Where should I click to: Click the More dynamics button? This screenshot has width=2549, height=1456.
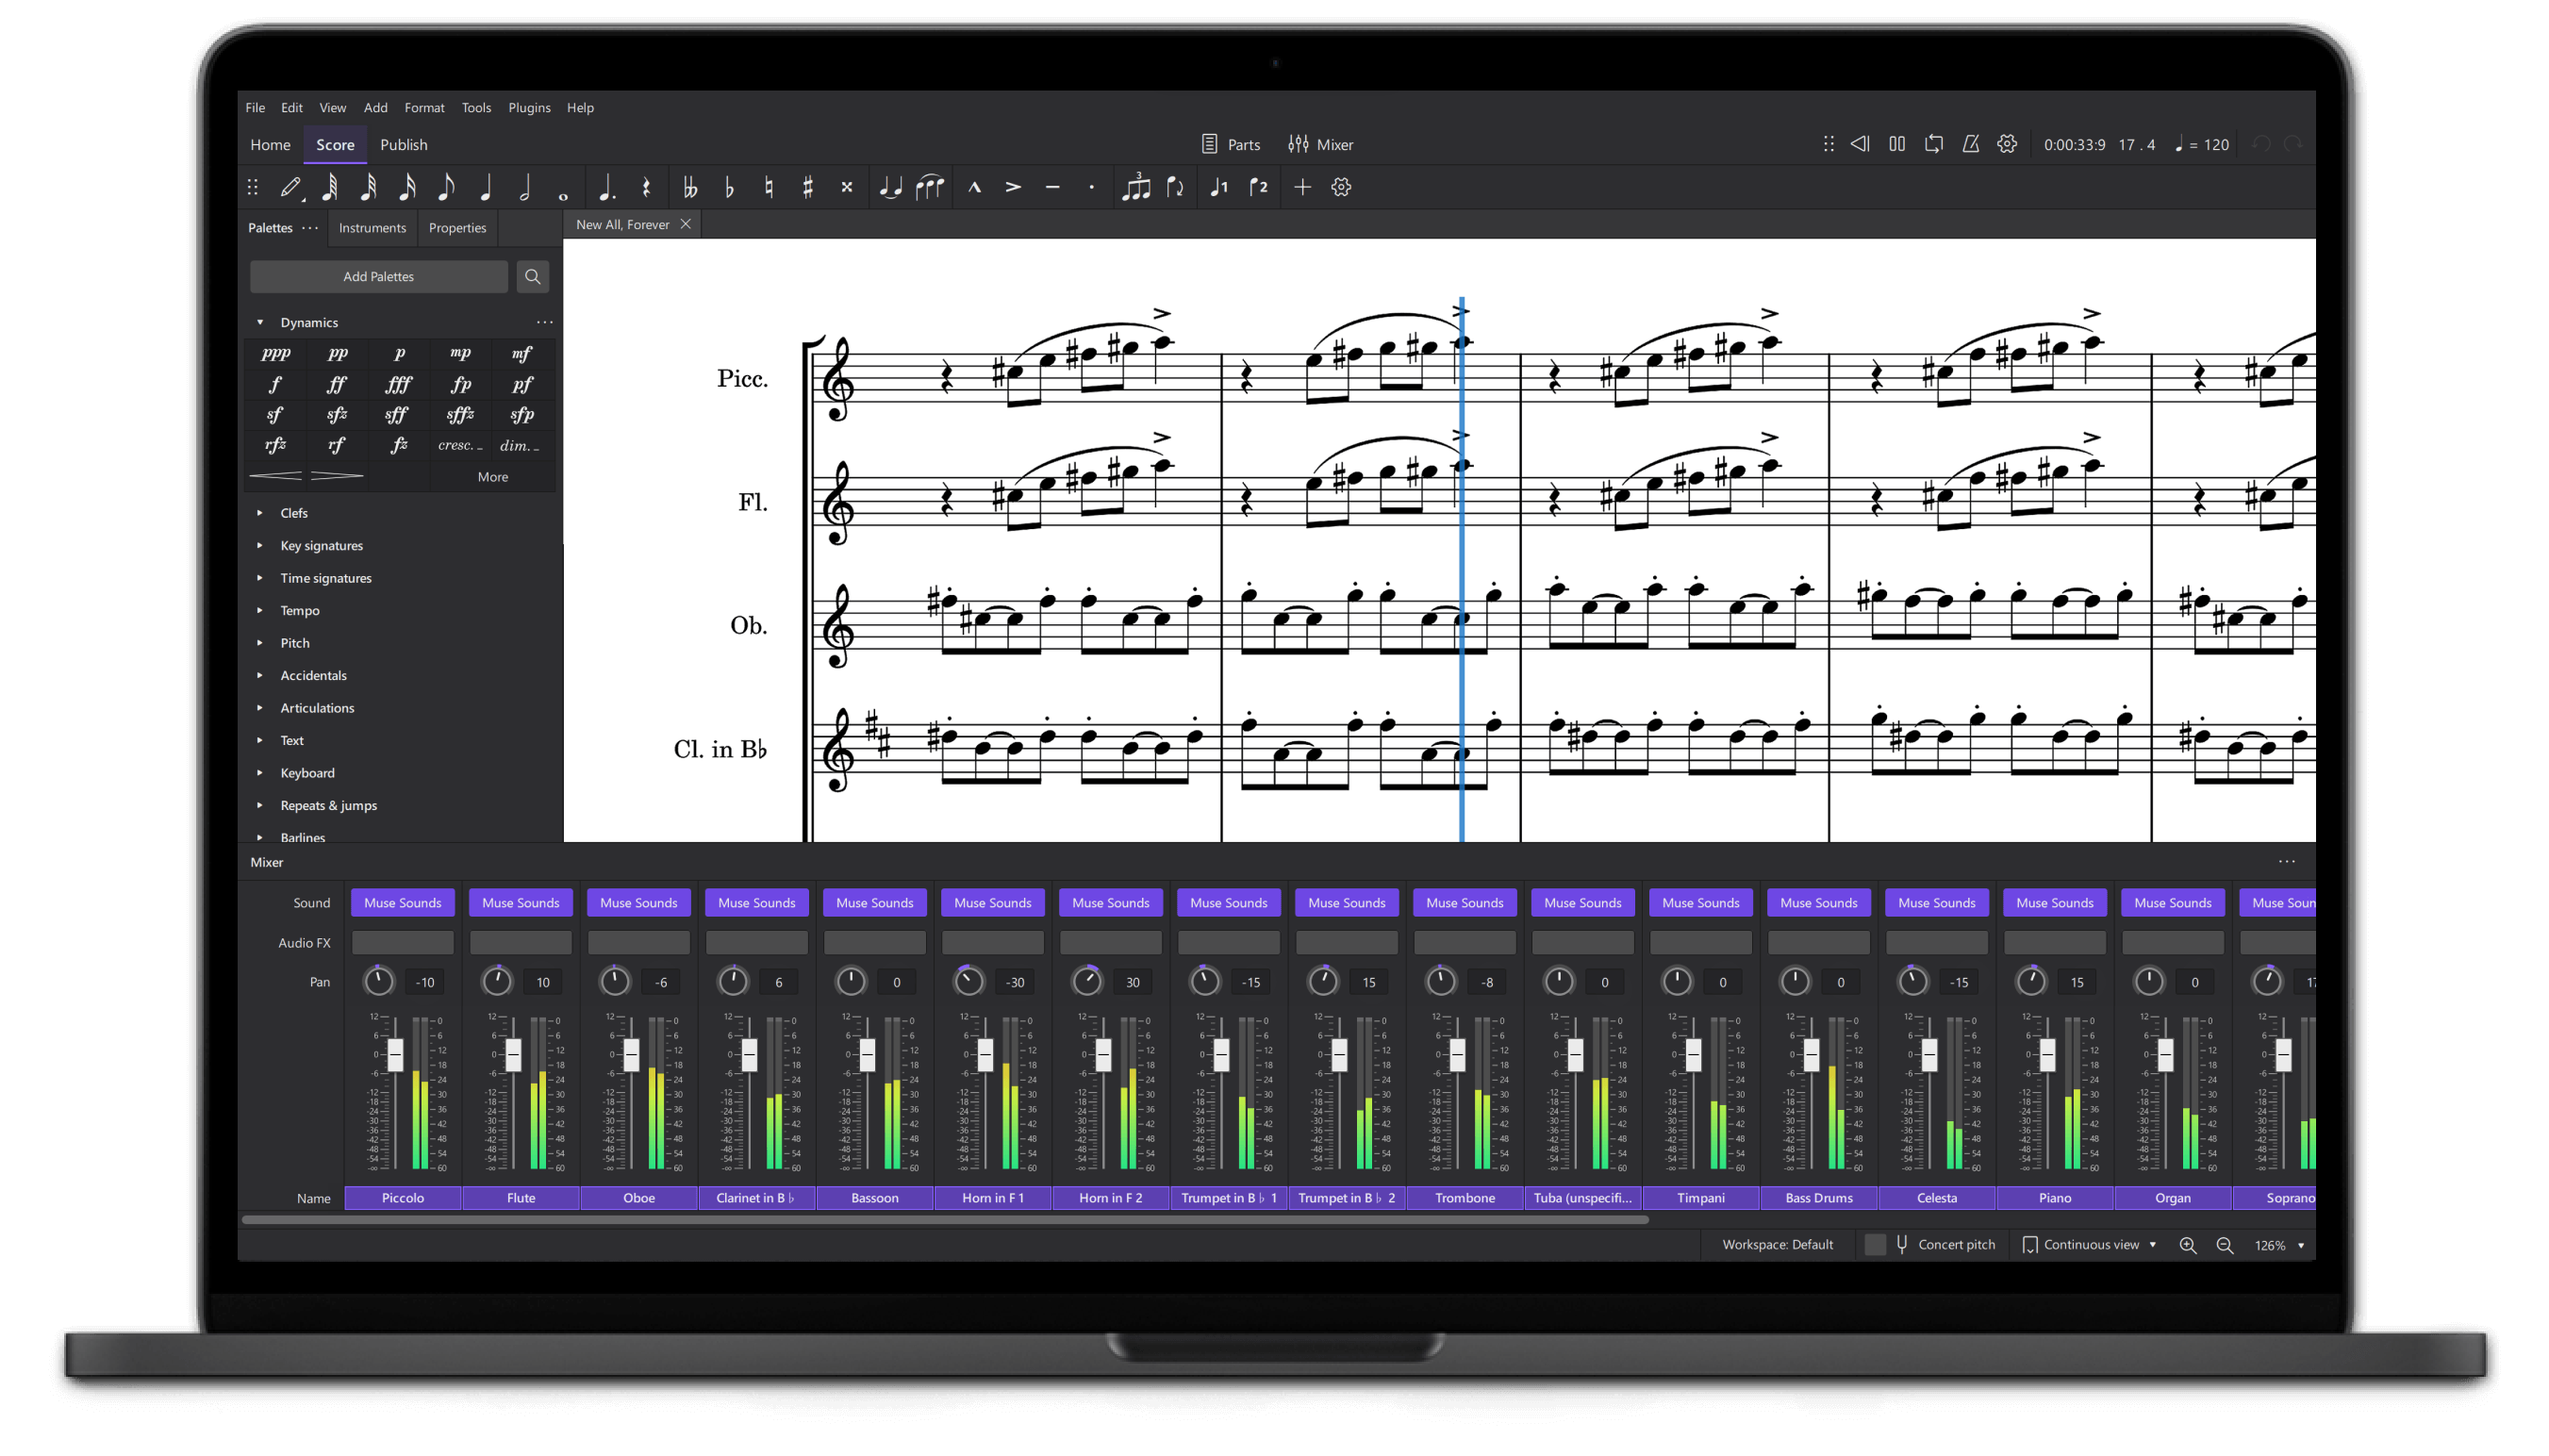tap(494, 476)
